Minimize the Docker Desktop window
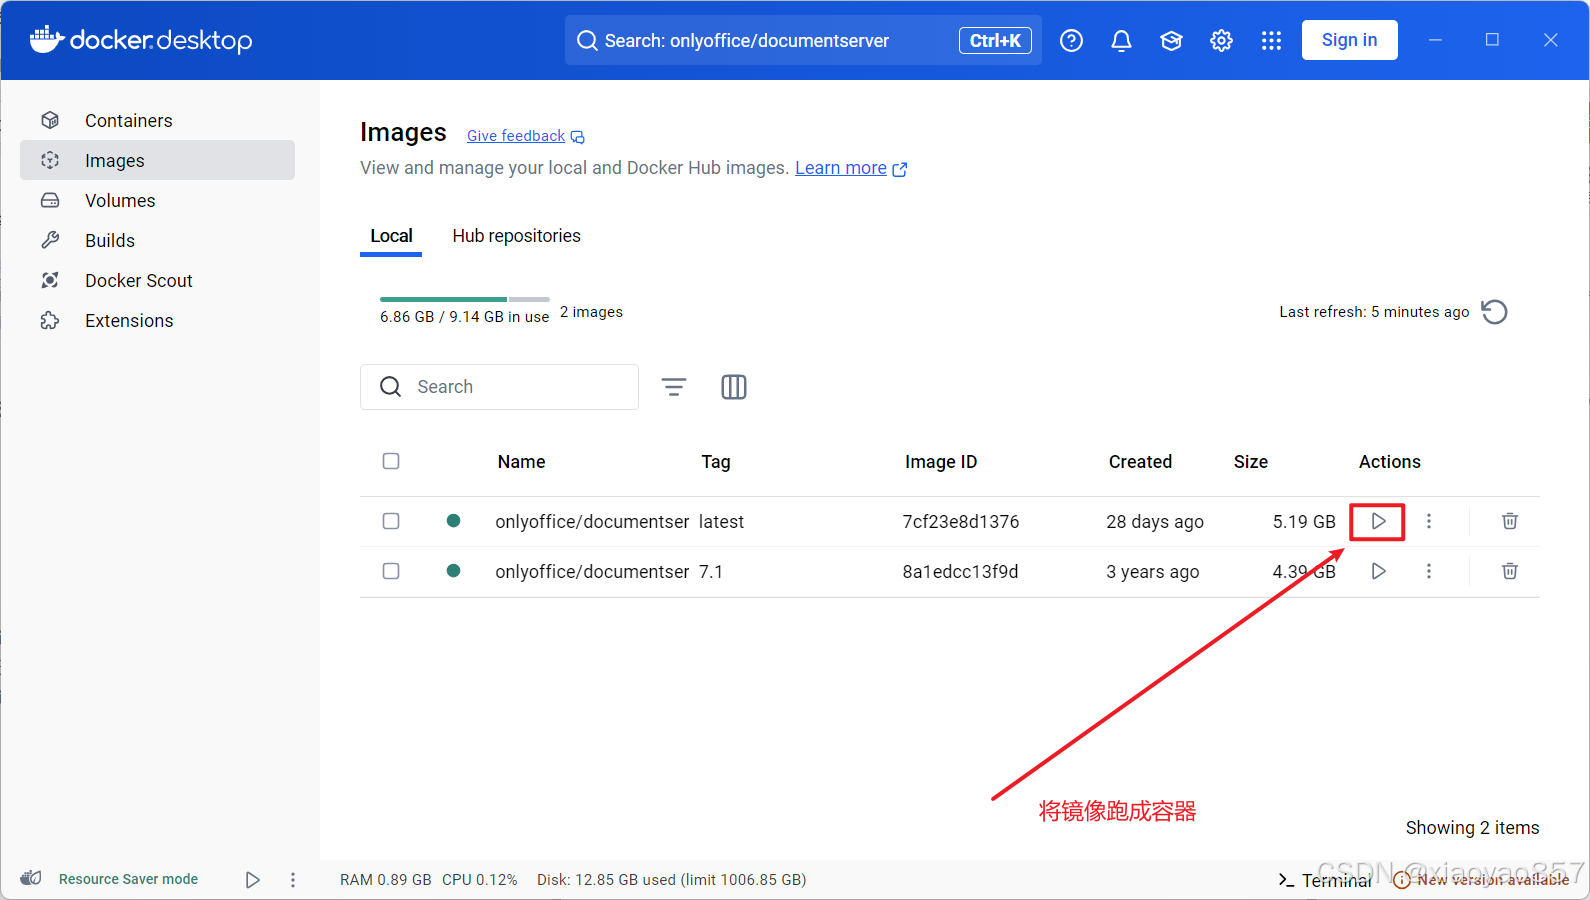1590x900 pixels. [x=1435, y=40]
